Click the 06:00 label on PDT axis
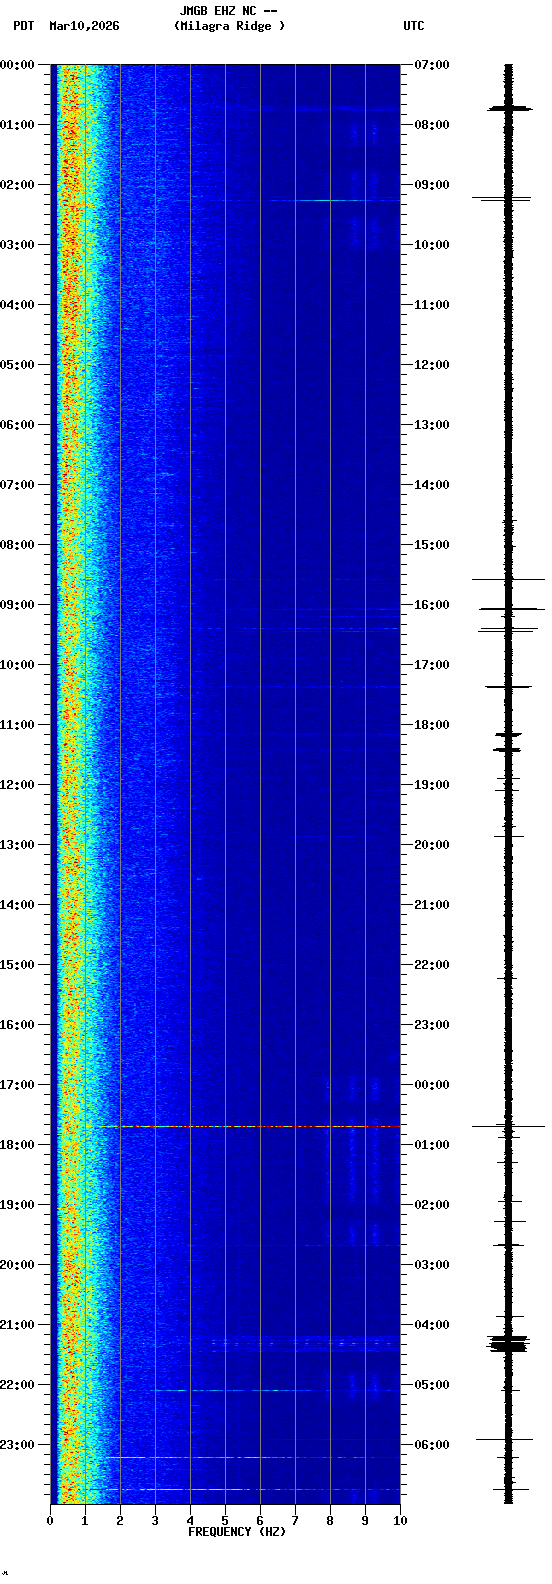 [x=17, y=425]
